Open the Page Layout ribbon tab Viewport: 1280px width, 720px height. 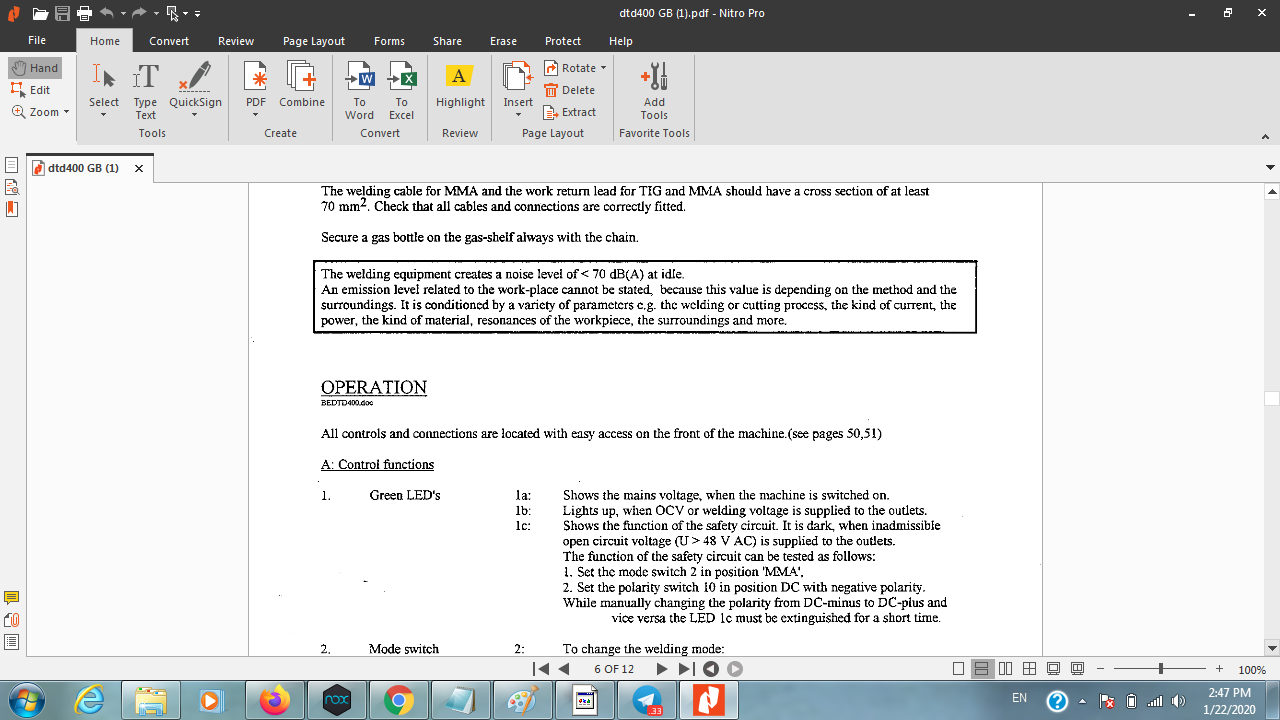pos(313,41)
